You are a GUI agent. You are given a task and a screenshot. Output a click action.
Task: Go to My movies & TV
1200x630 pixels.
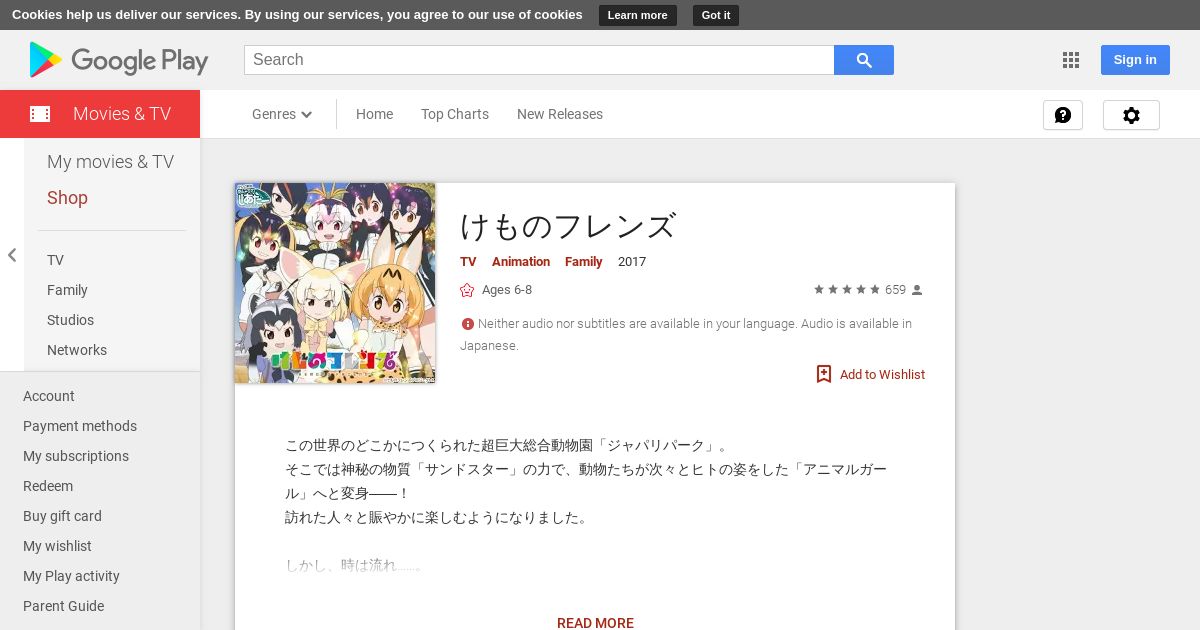click(x=110, y=162)
